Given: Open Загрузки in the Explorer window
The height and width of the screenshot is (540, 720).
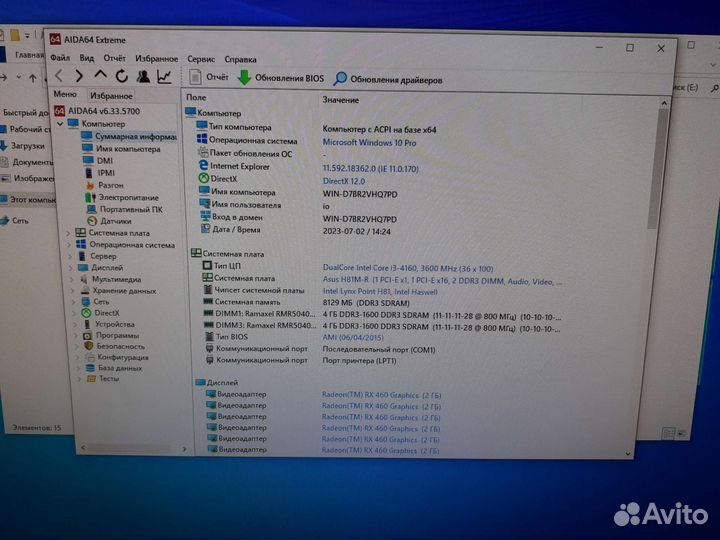Looking at the screenshot, I should (x=22, y=146).
